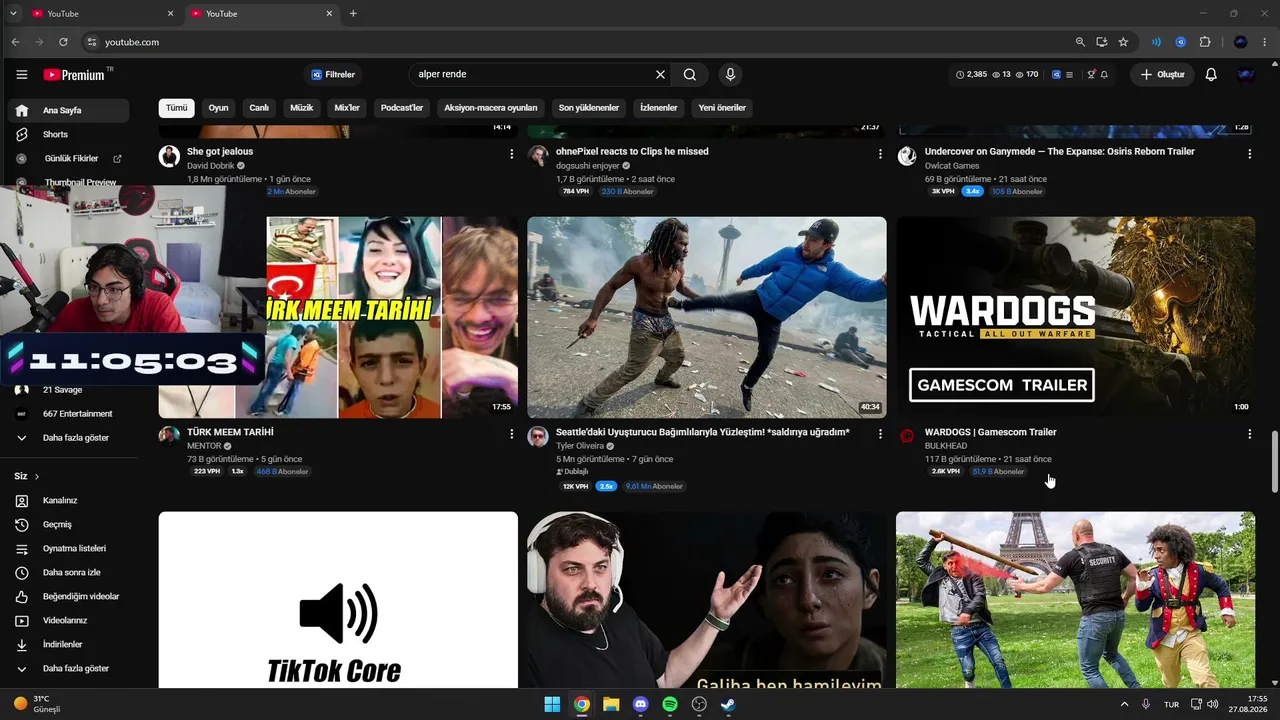This screenshot has width=1280, height=720.
Task: Select the Yeni öneriler chip
Action: tap(722, 108)
